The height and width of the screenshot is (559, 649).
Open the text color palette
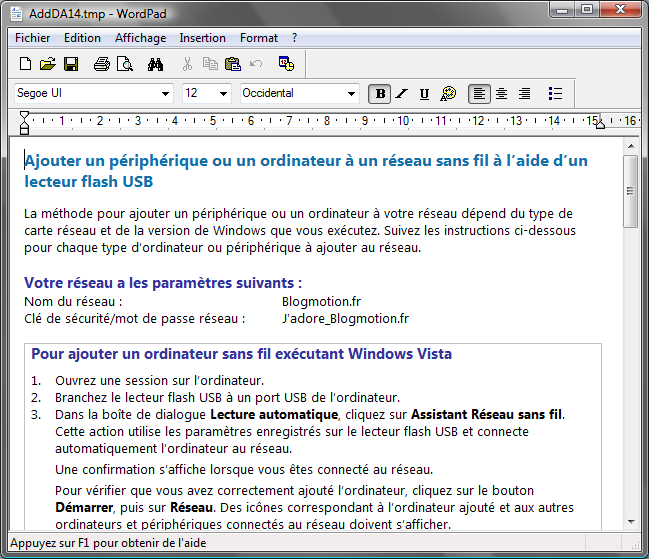coord(448,94)
